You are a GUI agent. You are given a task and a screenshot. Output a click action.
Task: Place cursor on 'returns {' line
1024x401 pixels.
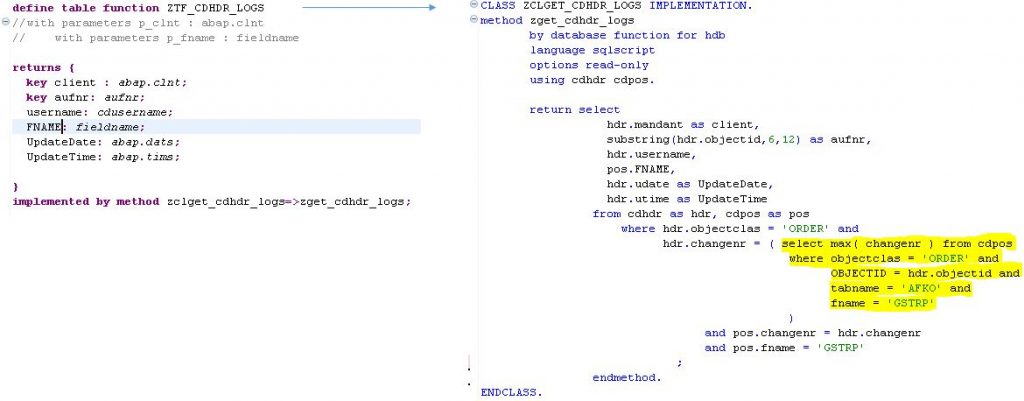pos(44,67)
